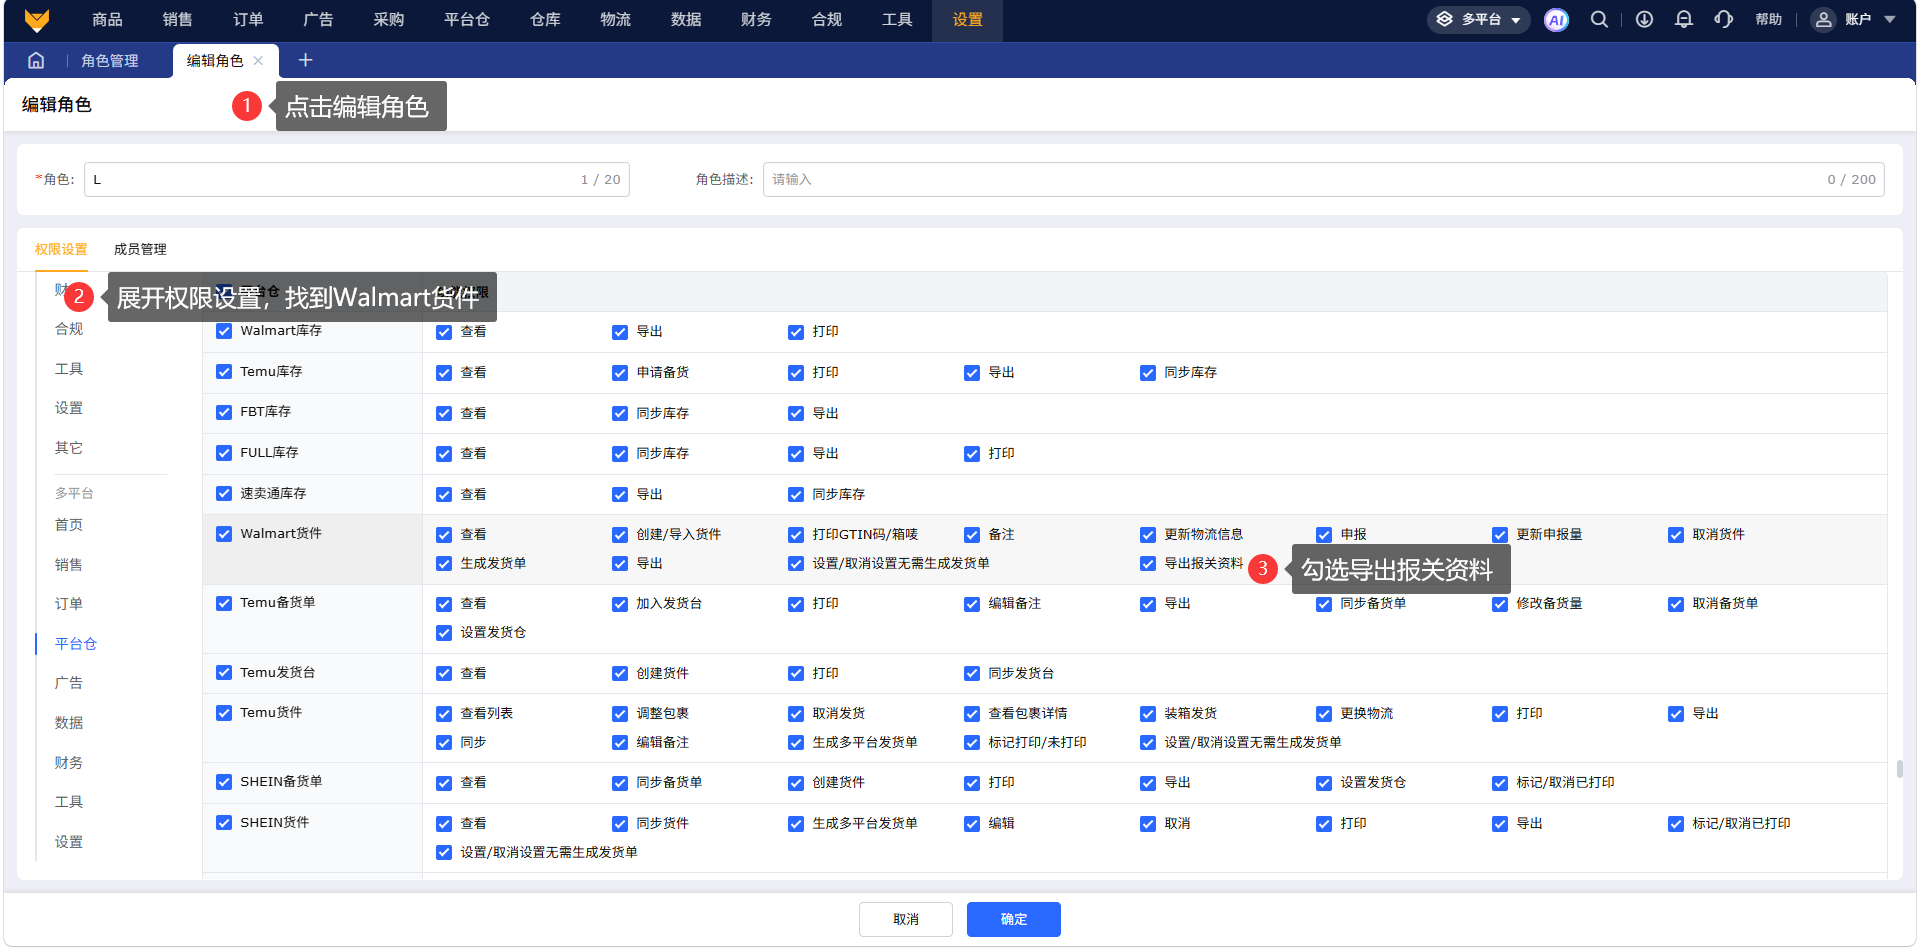Click the account avatar icon
Viewport: 1920px width, 950px height.
coord(1824,20)
